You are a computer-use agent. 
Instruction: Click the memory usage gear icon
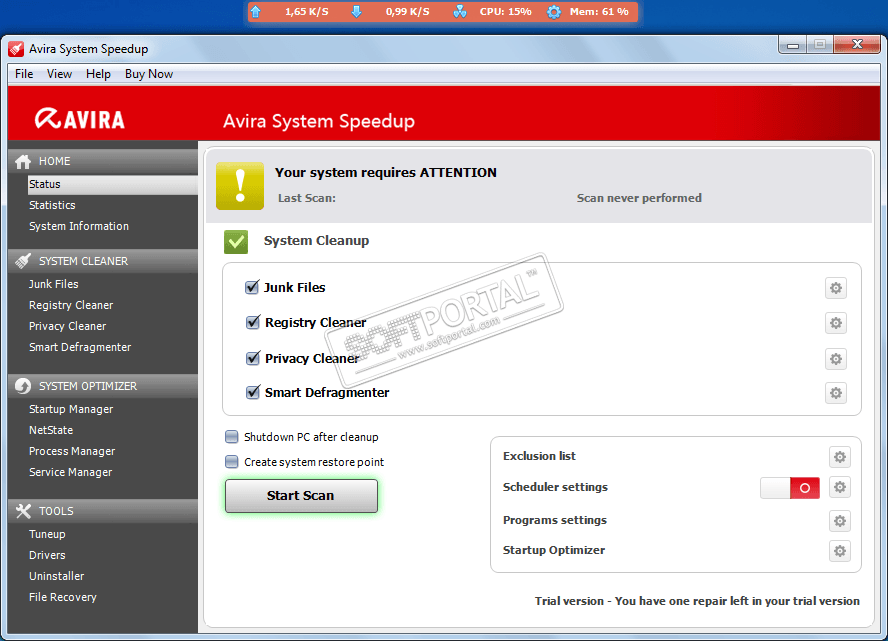pos(554,11)
